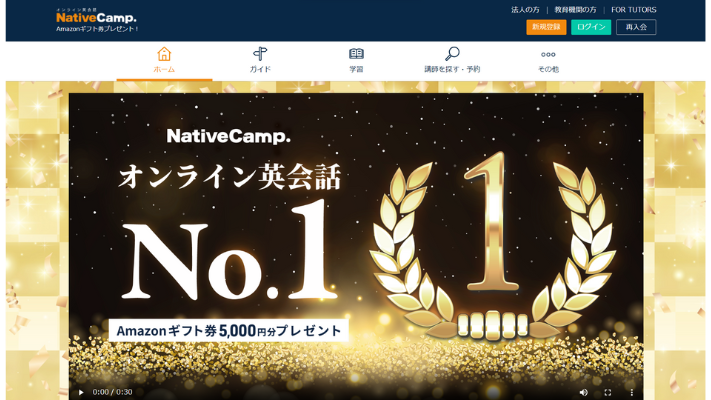
Task: Click the Amazon gift card banner text
Action: pyautogui.click(x=229, y=330)
